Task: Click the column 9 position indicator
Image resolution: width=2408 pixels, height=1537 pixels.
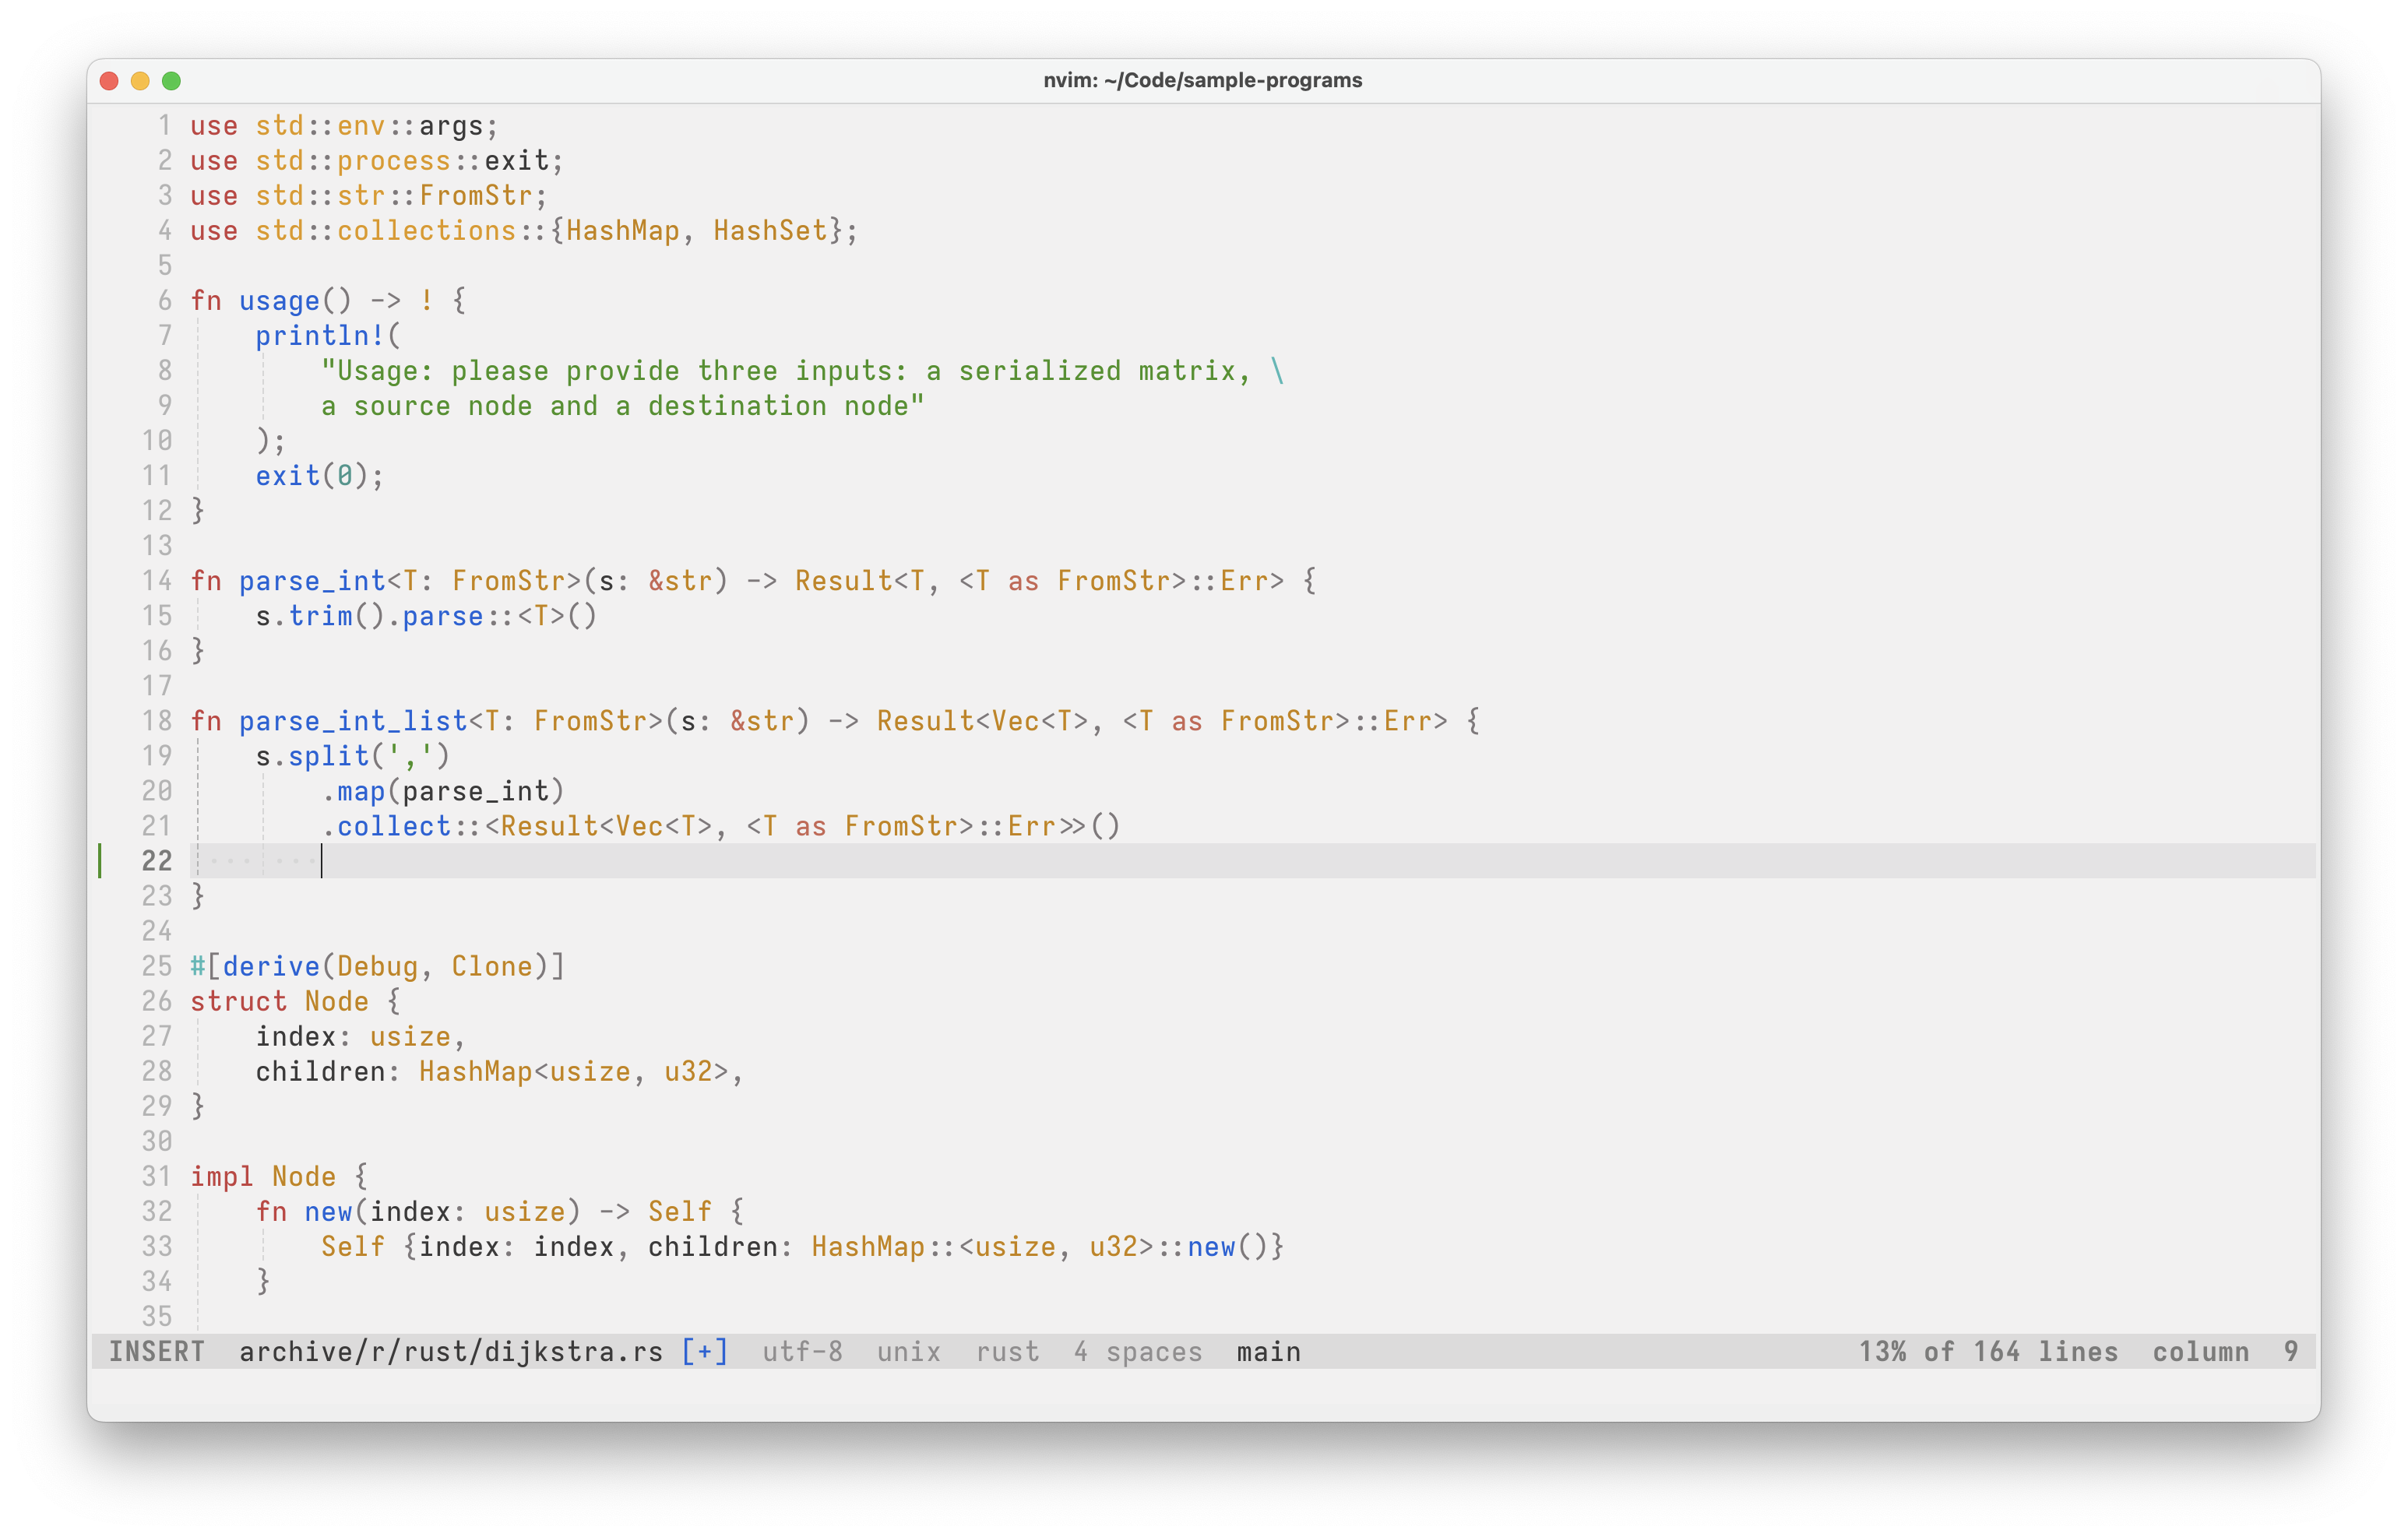Action: click(x=2225, y=1352)
